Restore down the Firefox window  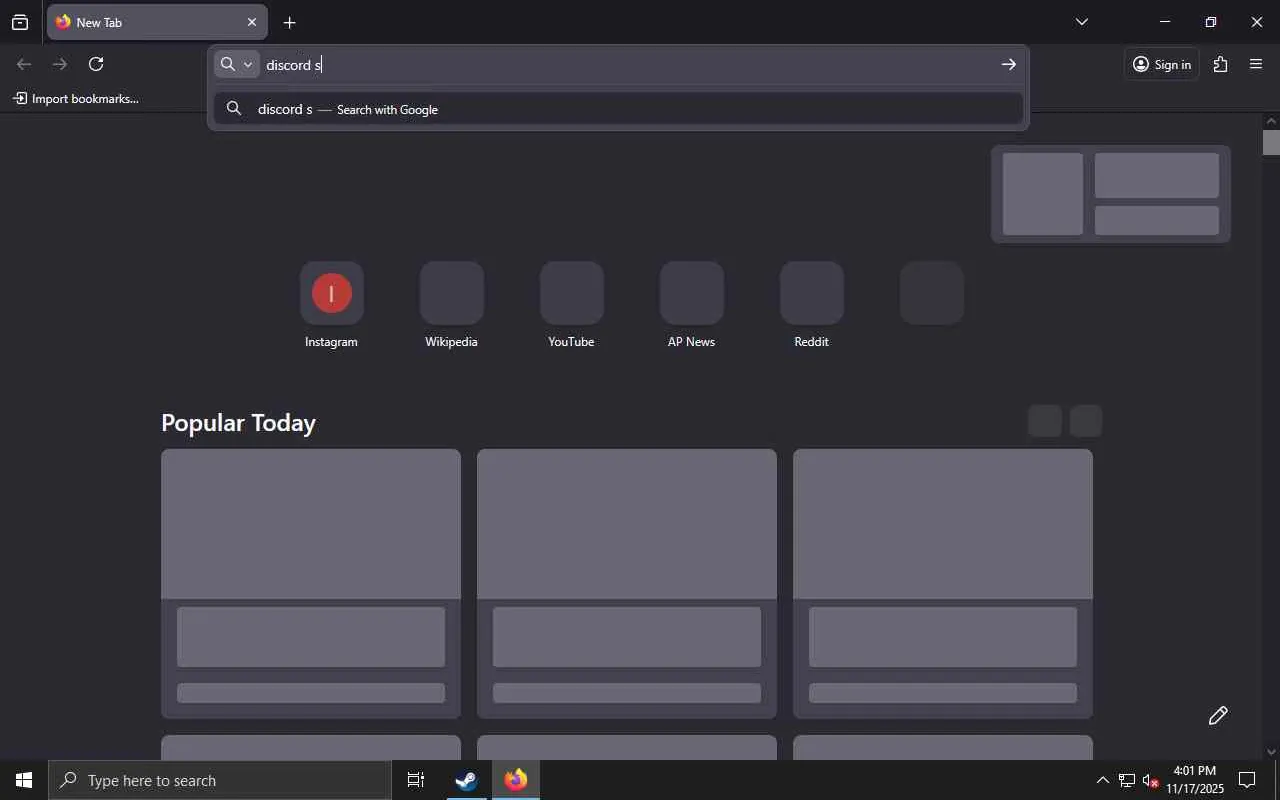(x=1210, y=22)
